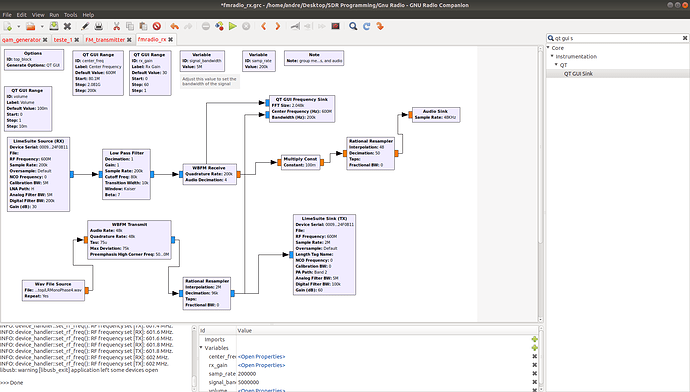Create a new flow graph
Screen dimensions: 690x392
(7, 26)
